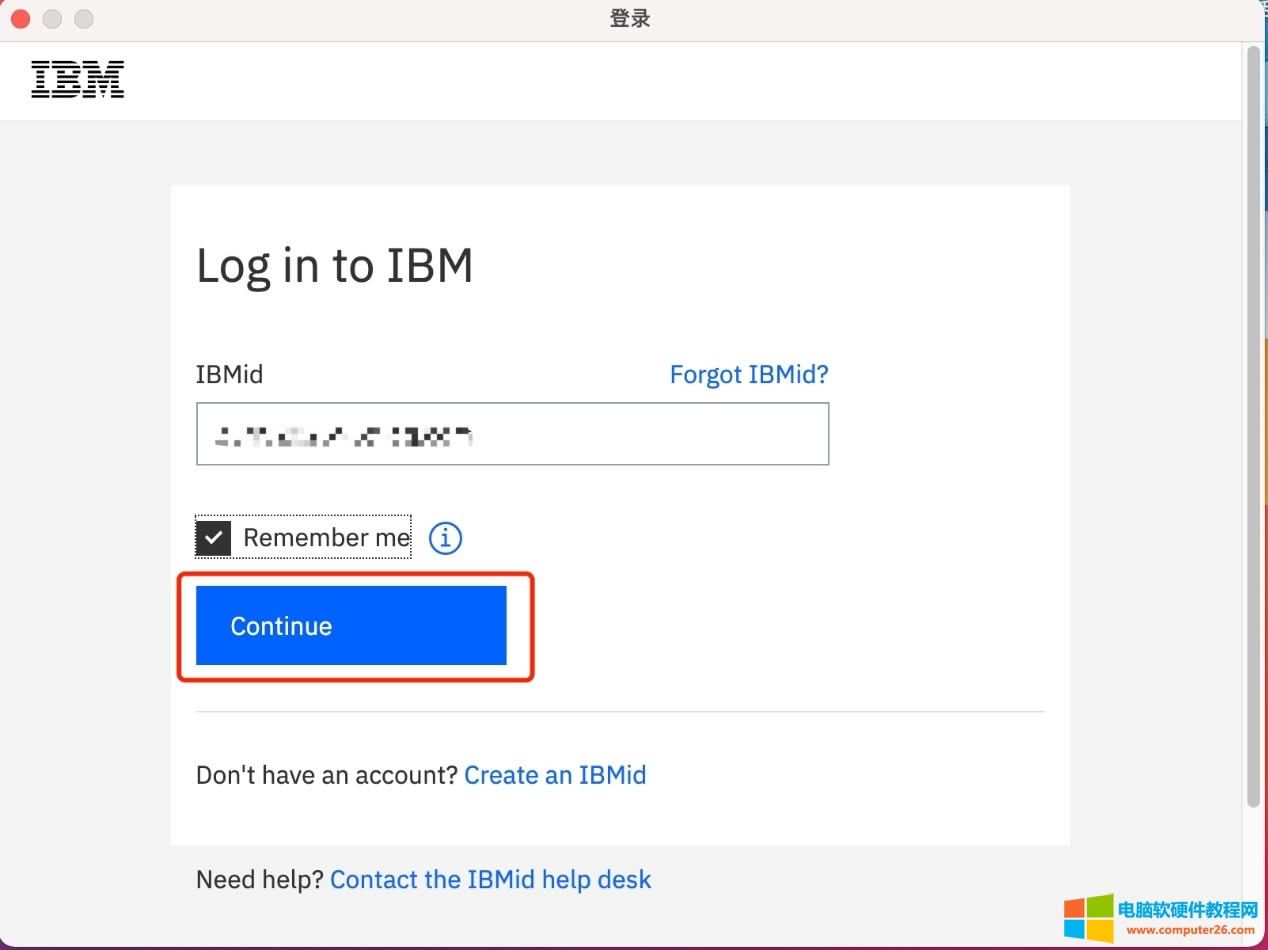Click the Windows logo watermark icon
This screenshot has height=950, width=1268.
click(1087, 918)
